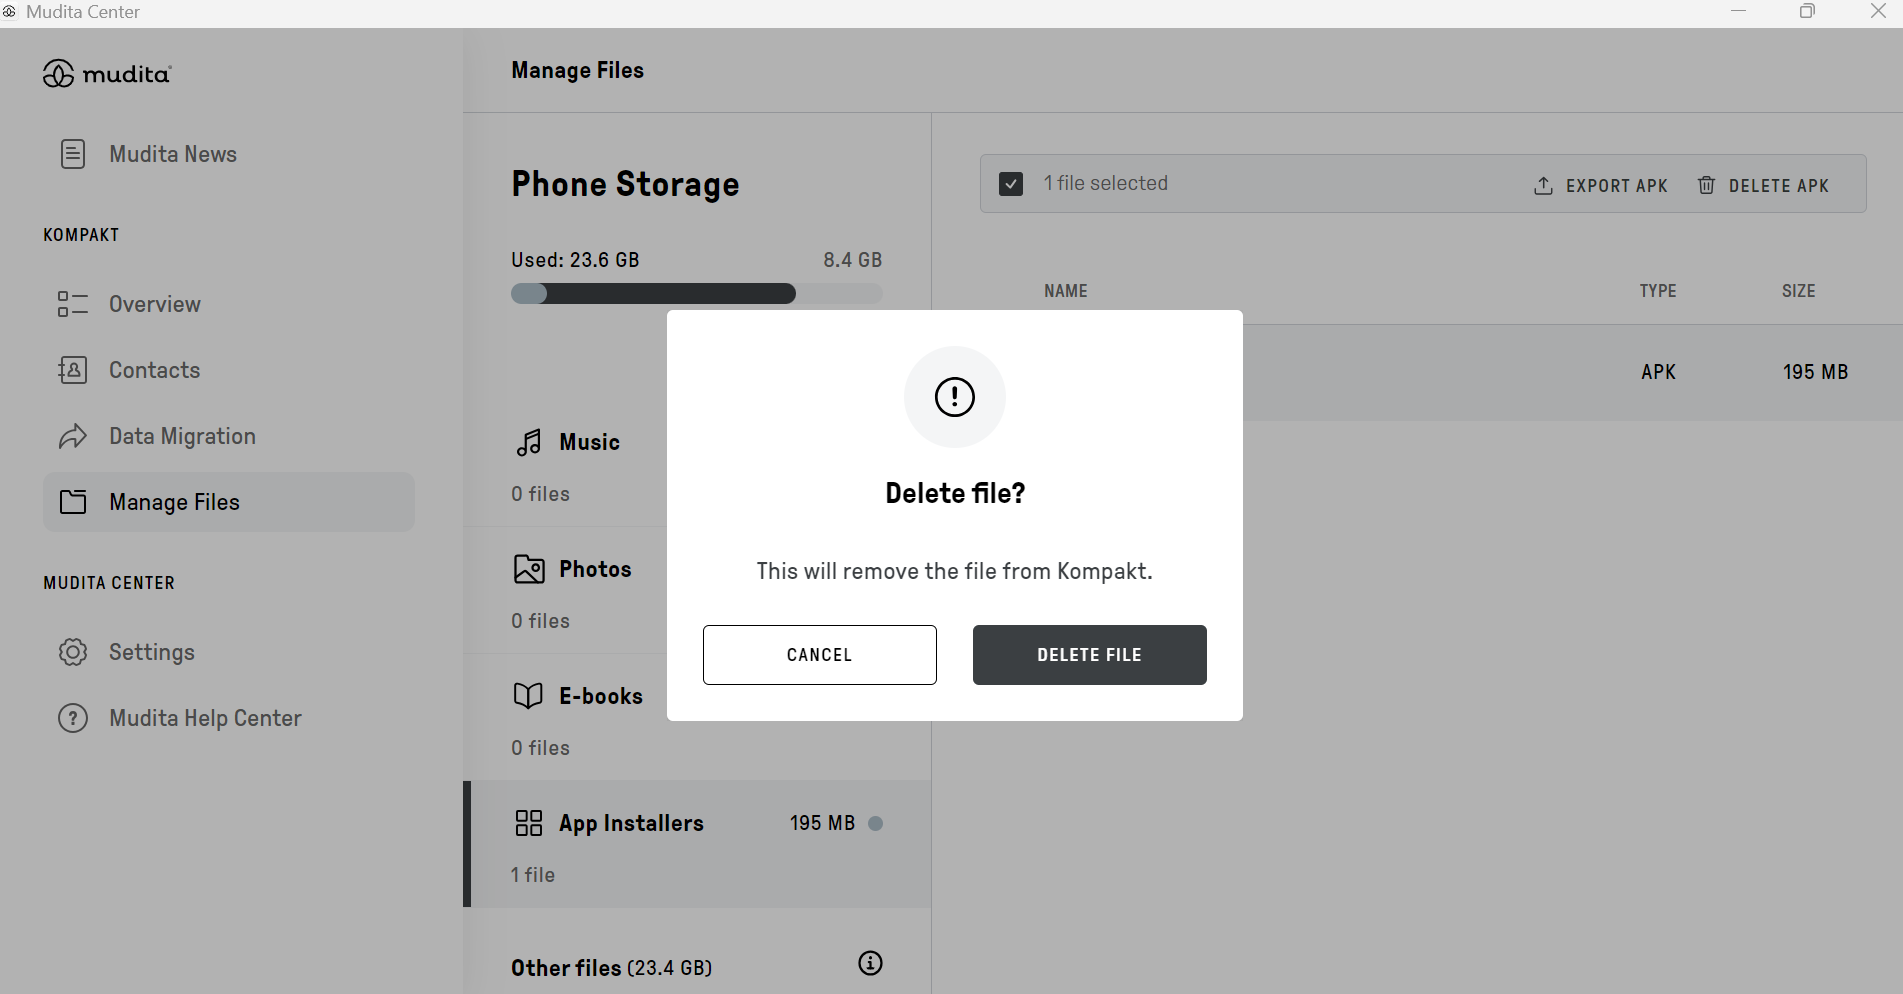Uncheck the 1 file selected checkbox
Viewport: 1903px width, 994px height.
1011,184
